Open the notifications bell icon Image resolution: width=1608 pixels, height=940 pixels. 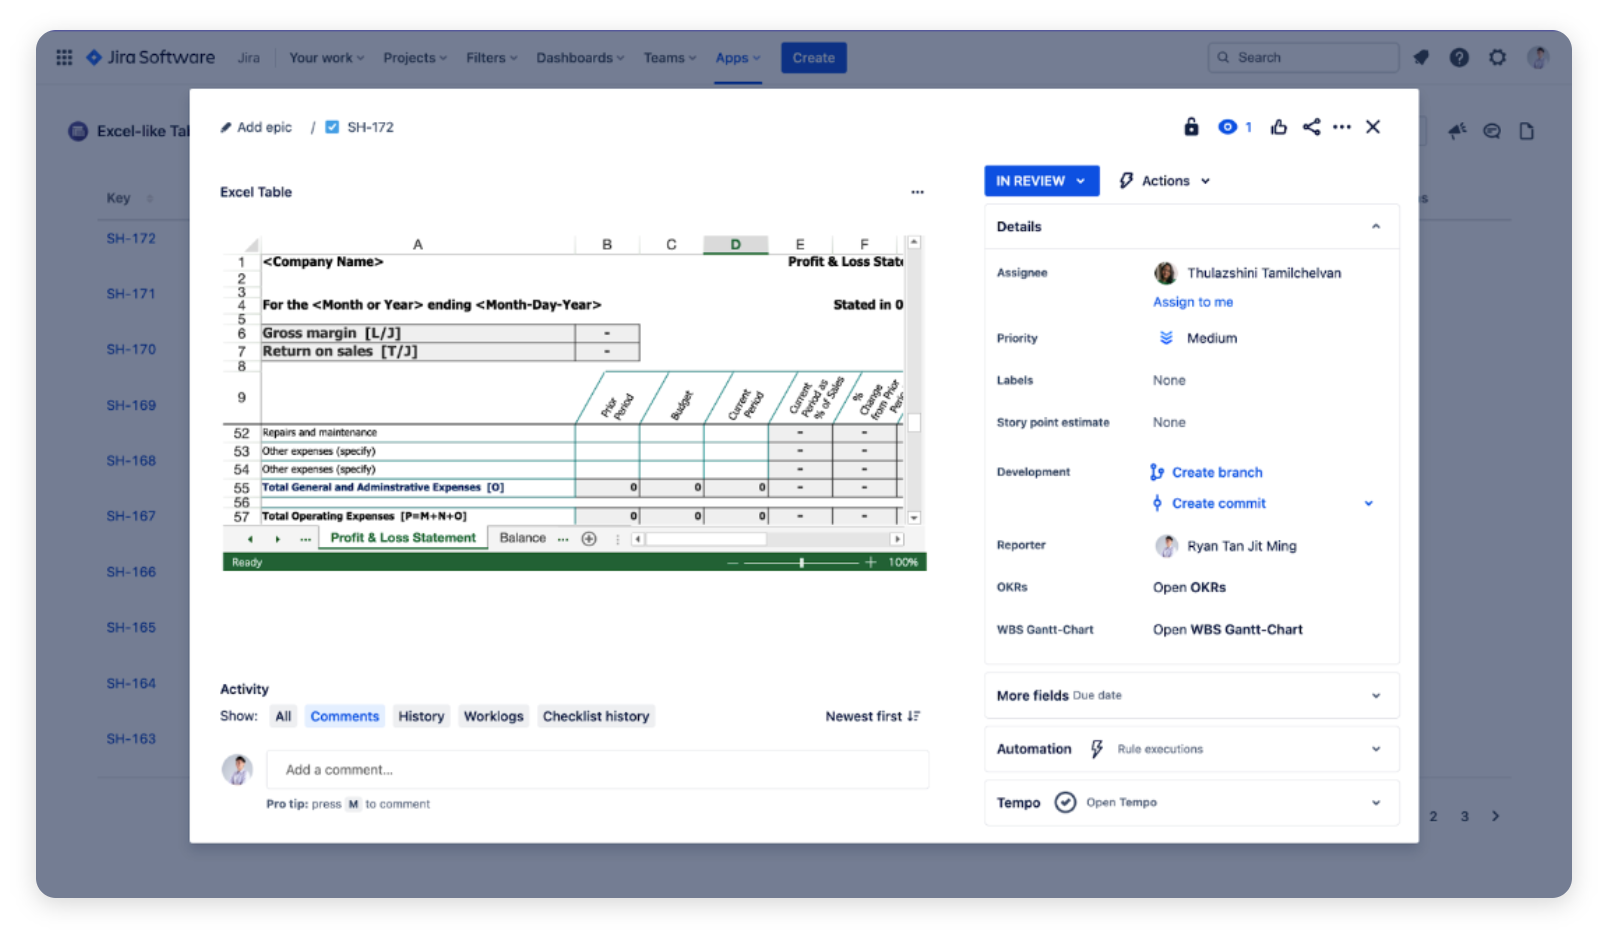[1421, 58]
